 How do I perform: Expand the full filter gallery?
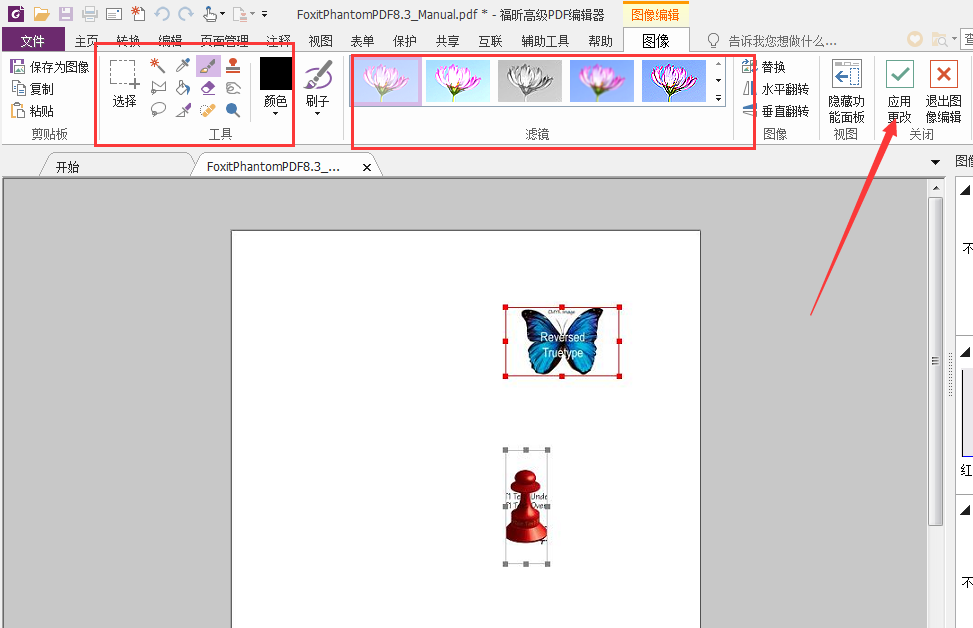pyautogui.click(x=719, y=98)
